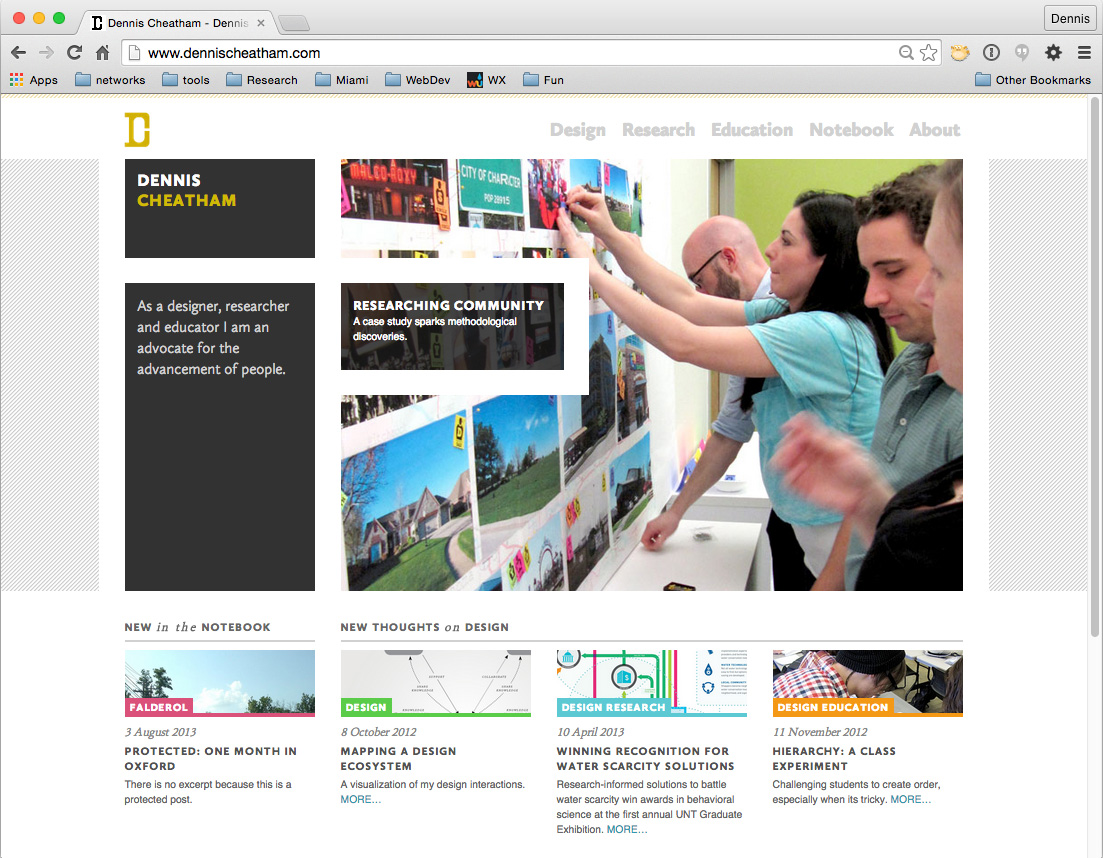The image size is (1103, 858).
Task: Reload the page with the refresh icon
Action: [x=75, y=53]
